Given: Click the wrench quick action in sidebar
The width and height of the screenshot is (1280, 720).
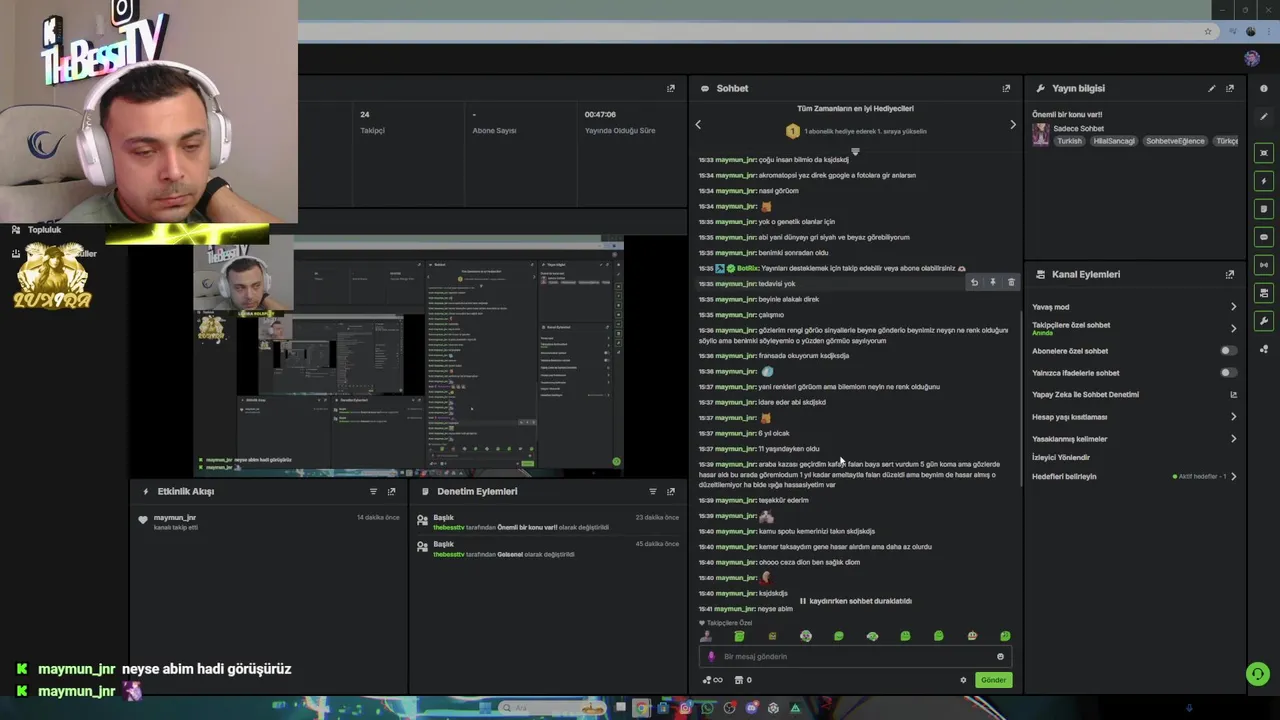Looking at the screenshot, I should [x=1264, y=321].
